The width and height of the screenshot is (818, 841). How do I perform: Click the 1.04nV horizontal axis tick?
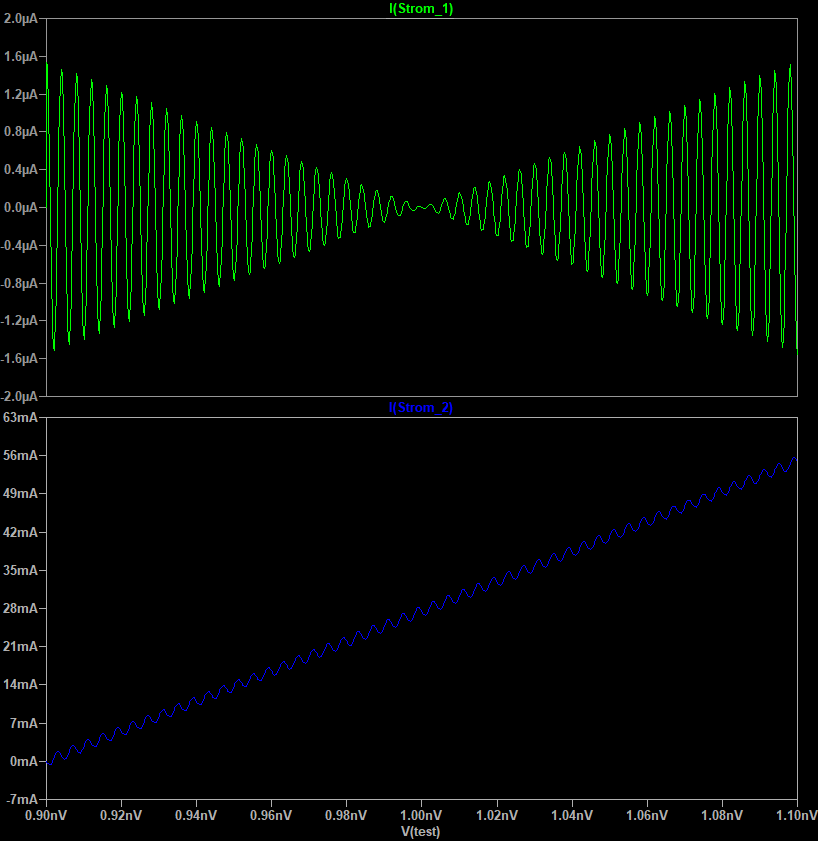[x=572, y=815]
